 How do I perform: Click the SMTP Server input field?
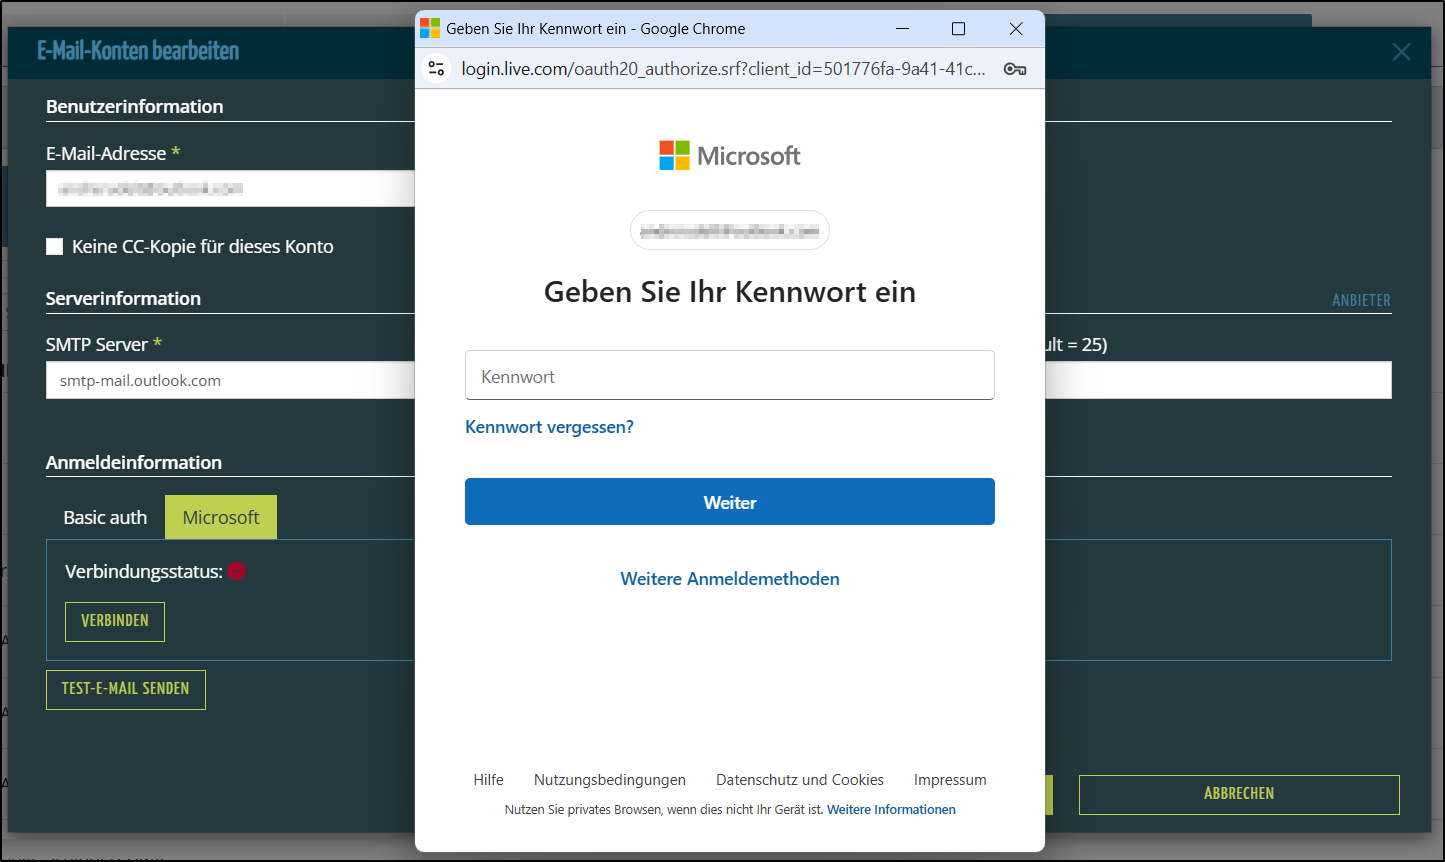tap(230, 381)
